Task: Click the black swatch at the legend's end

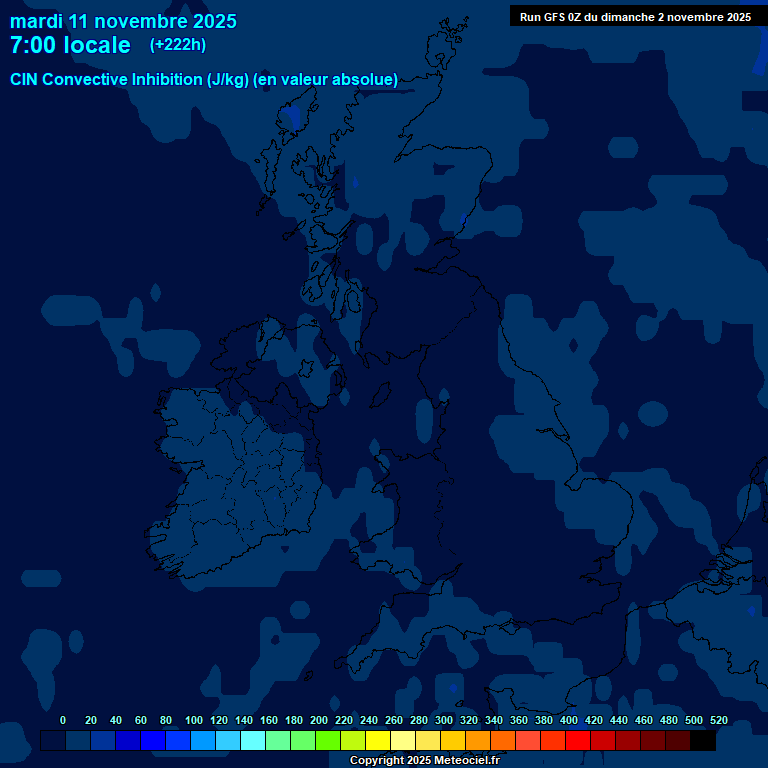Action: 703,741
